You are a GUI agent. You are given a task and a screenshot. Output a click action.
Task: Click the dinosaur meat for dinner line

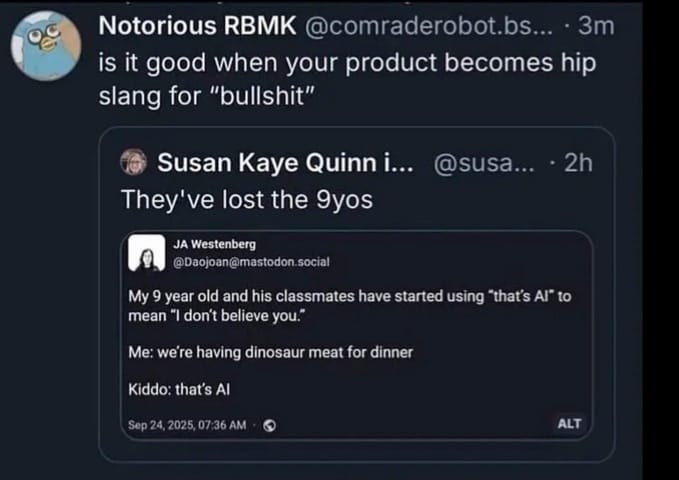pyautogui.click(x=270, y=352)
